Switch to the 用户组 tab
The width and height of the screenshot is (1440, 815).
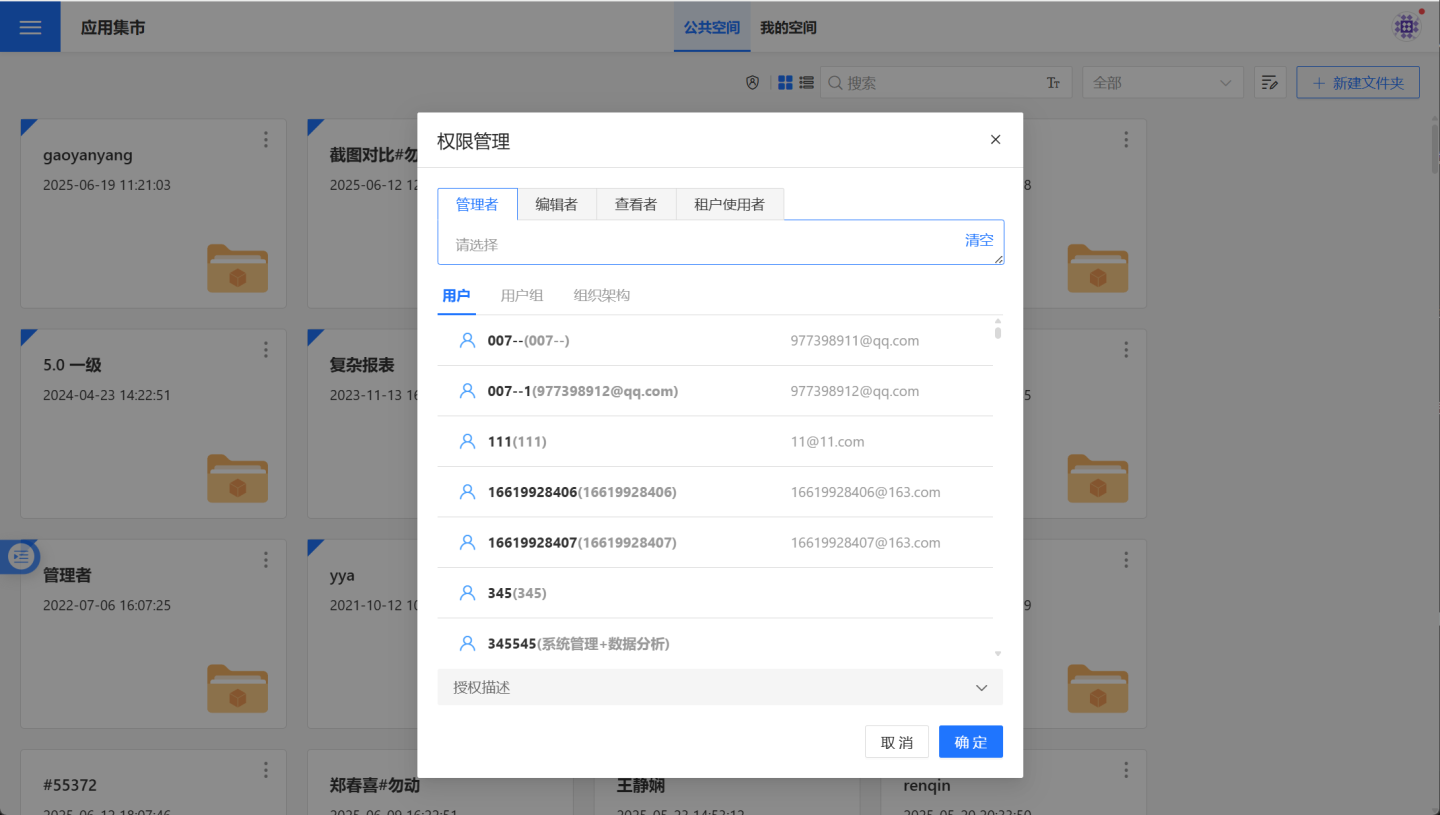tap(521, 295)
